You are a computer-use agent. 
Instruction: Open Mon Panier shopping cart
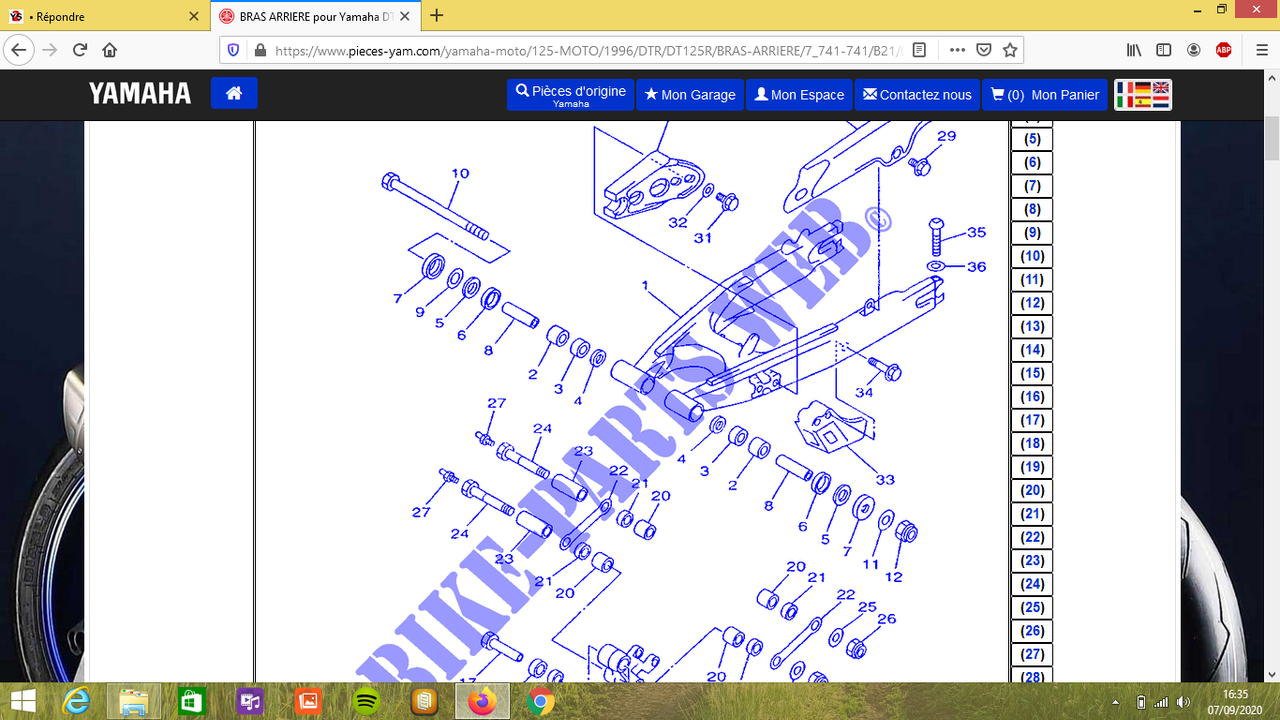point(1045,95)
